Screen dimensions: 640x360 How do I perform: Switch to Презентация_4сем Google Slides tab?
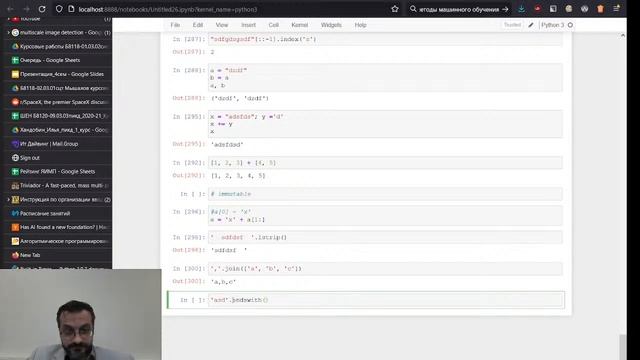pyautogui.click(x=60, y=74)
